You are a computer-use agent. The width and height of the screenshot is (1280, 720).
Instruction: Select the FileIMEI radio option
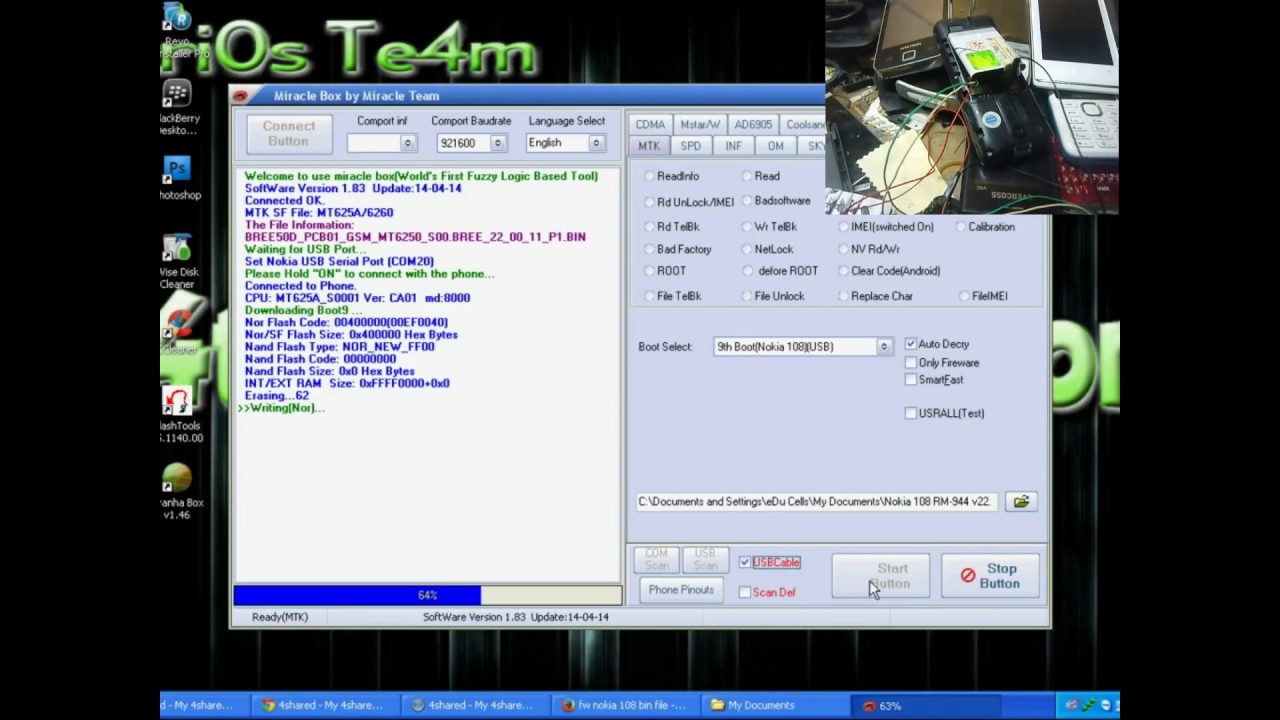point(983,296)
